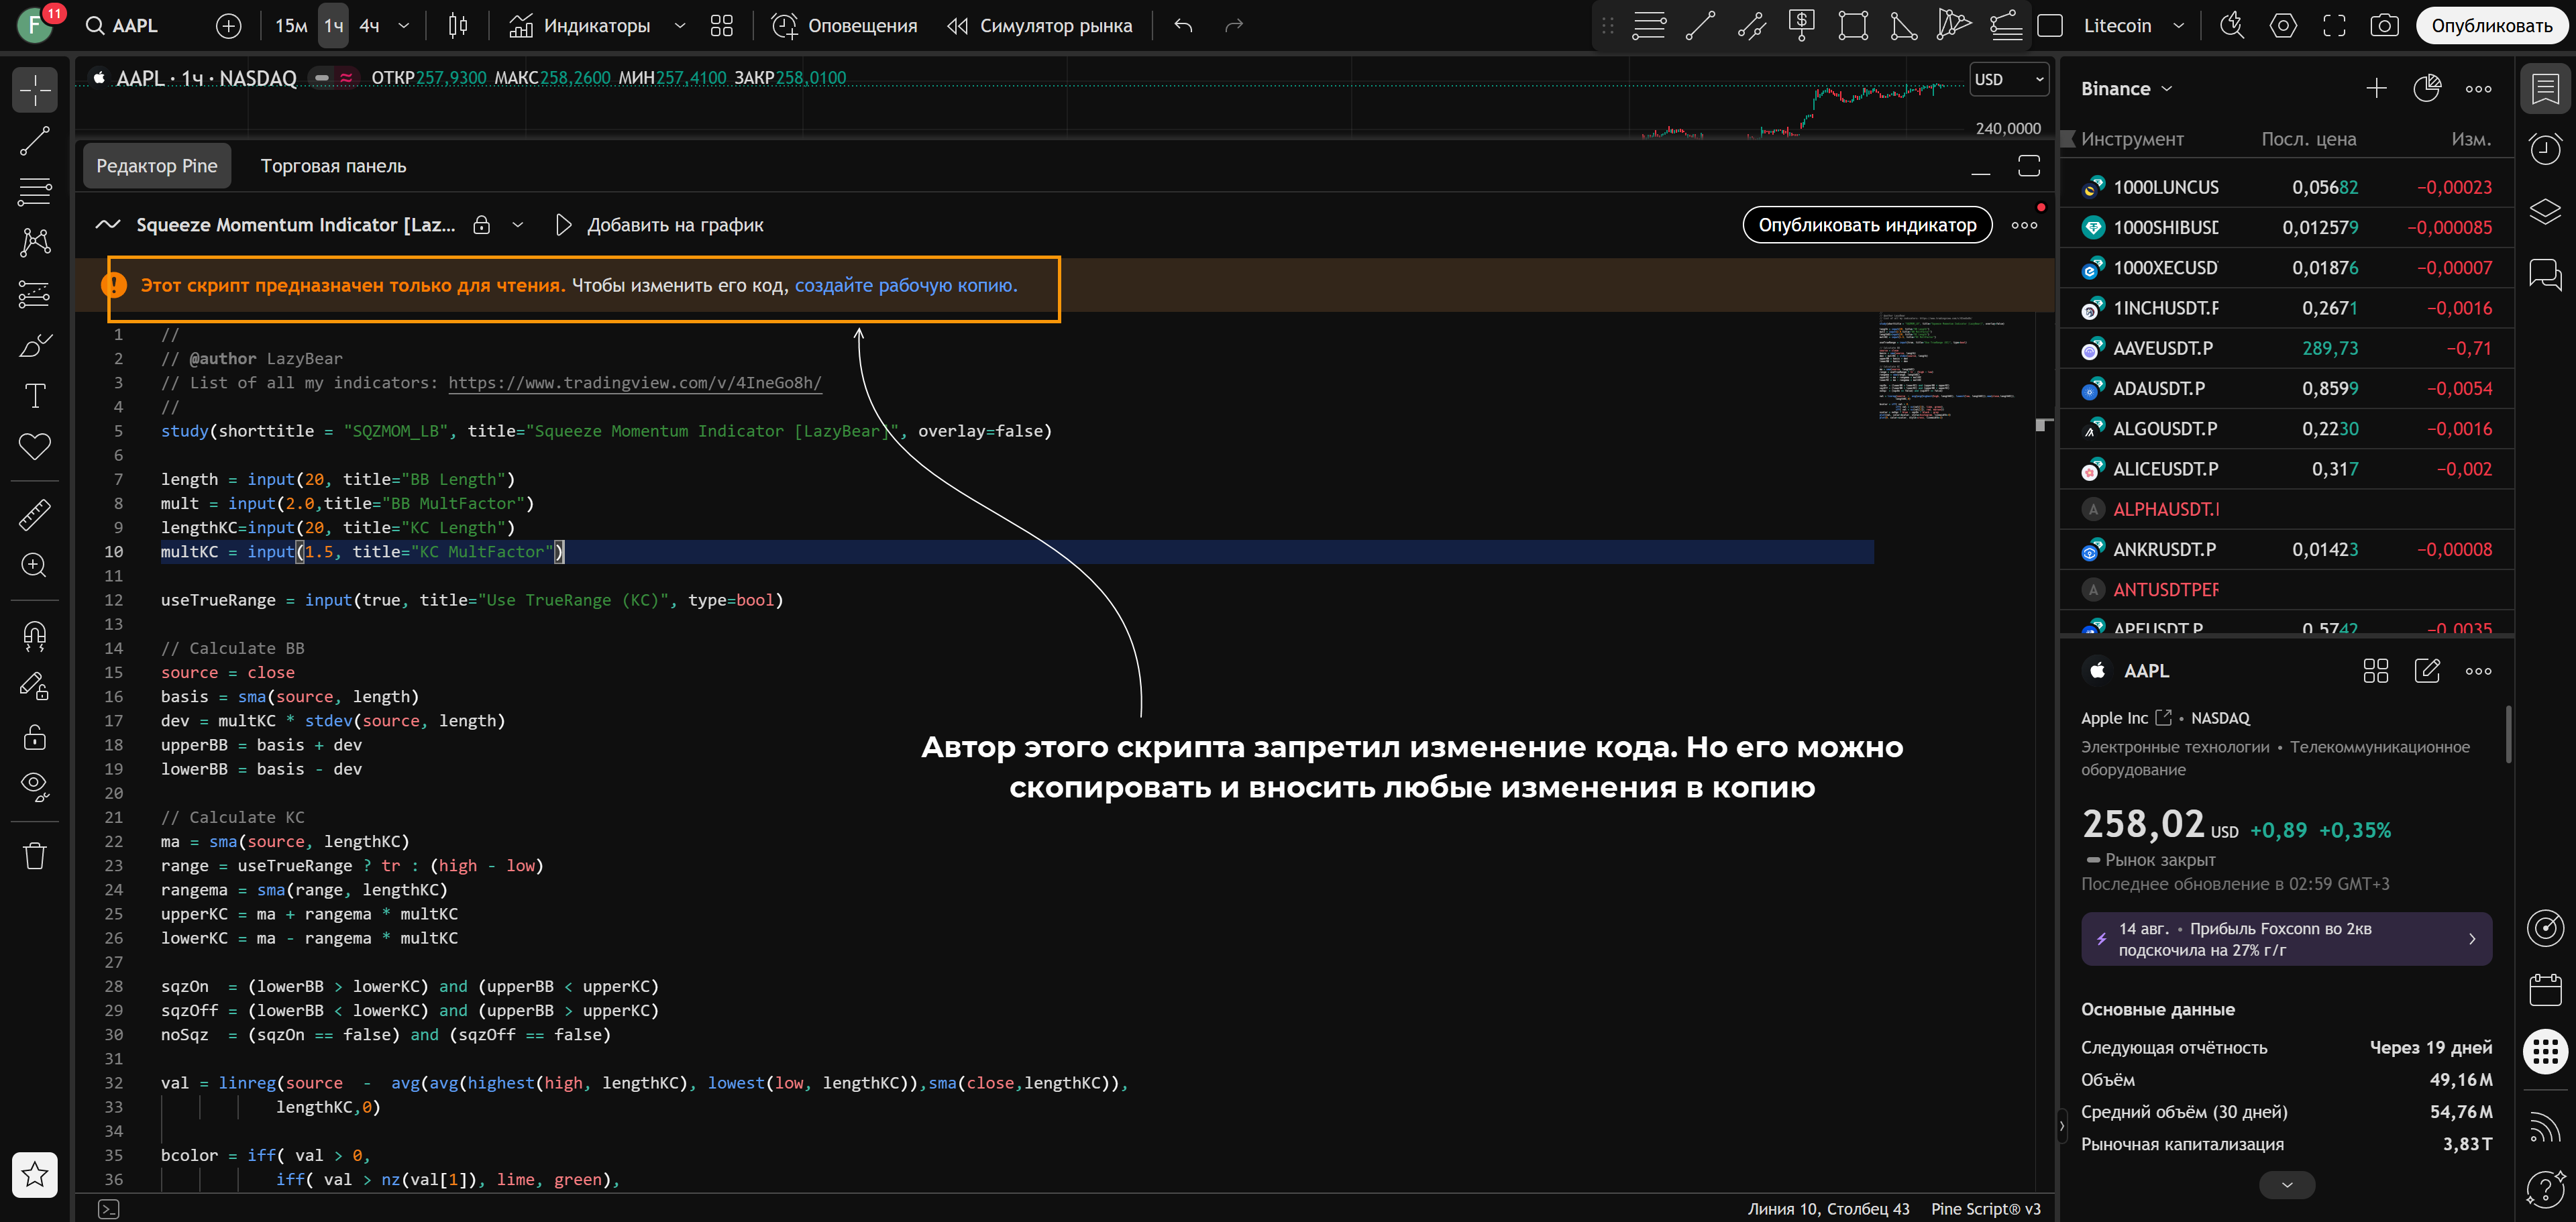Click the trash icon to remove drawings

(35, 856)
